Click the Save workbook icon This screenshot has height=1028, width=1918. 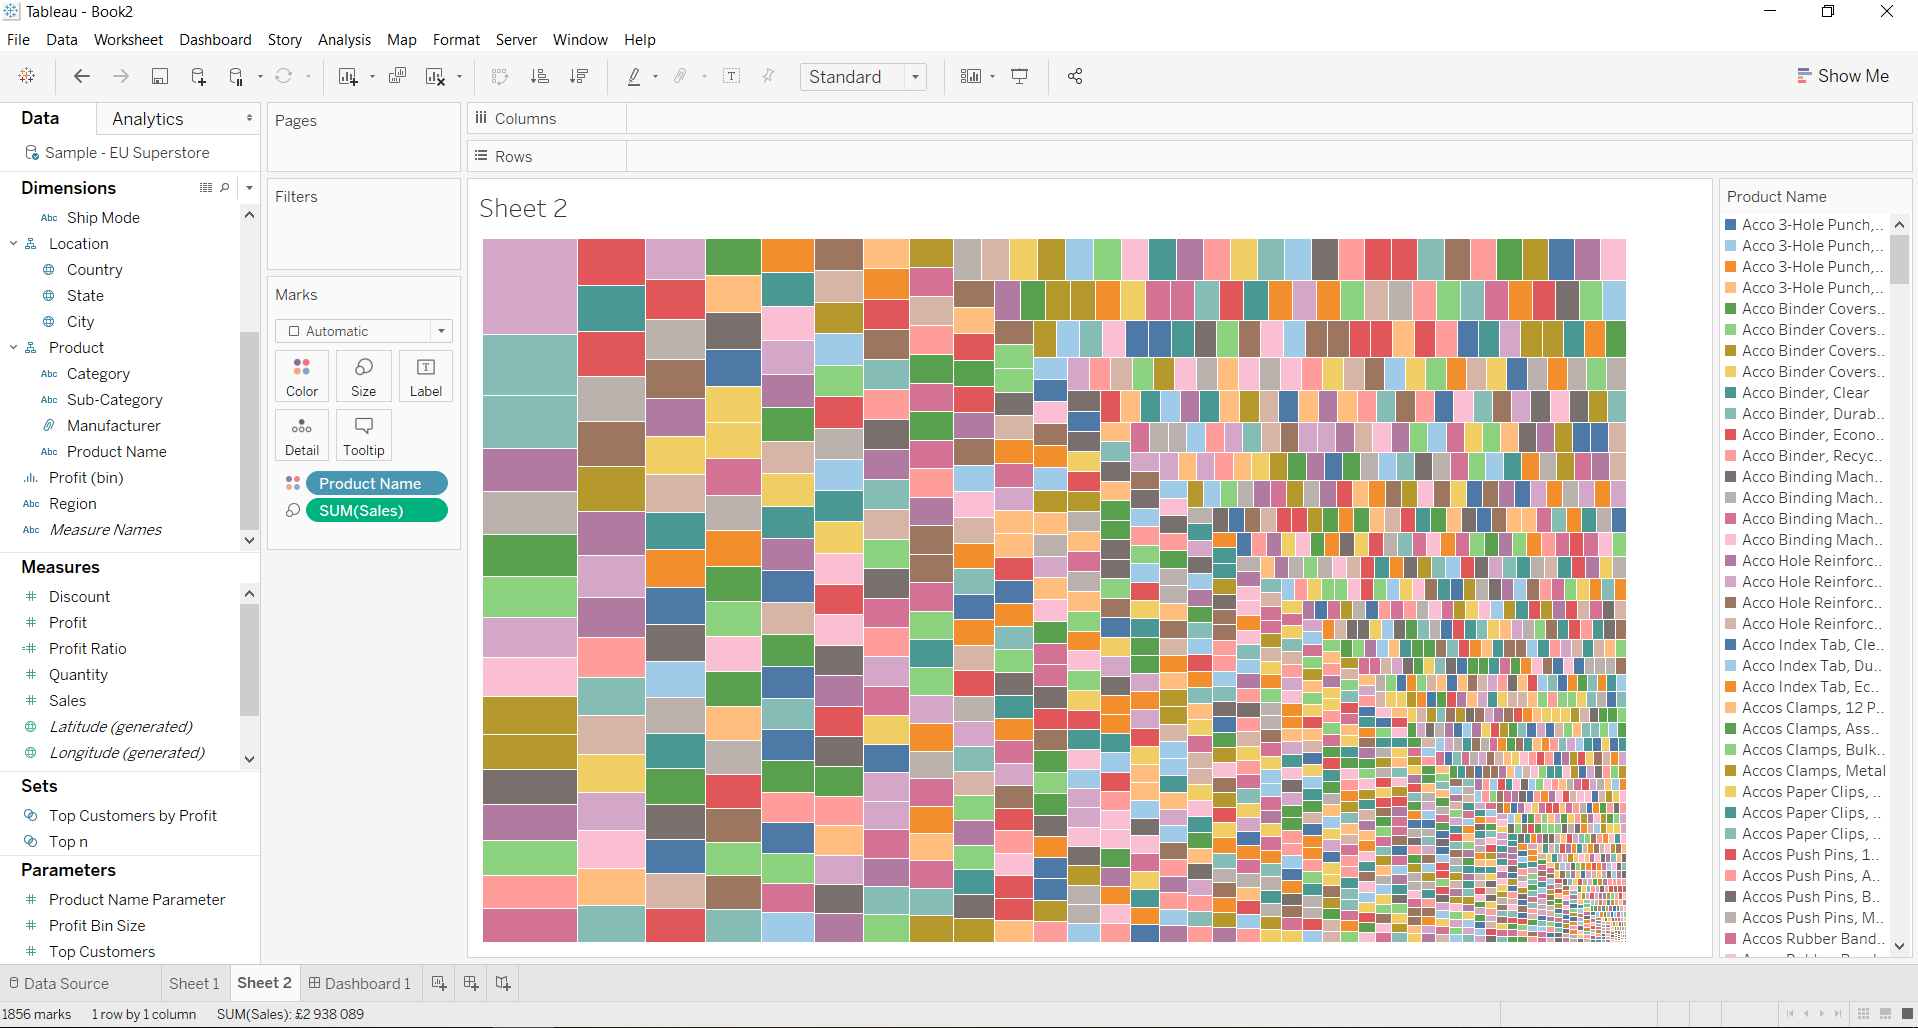(x=159, y=77)
